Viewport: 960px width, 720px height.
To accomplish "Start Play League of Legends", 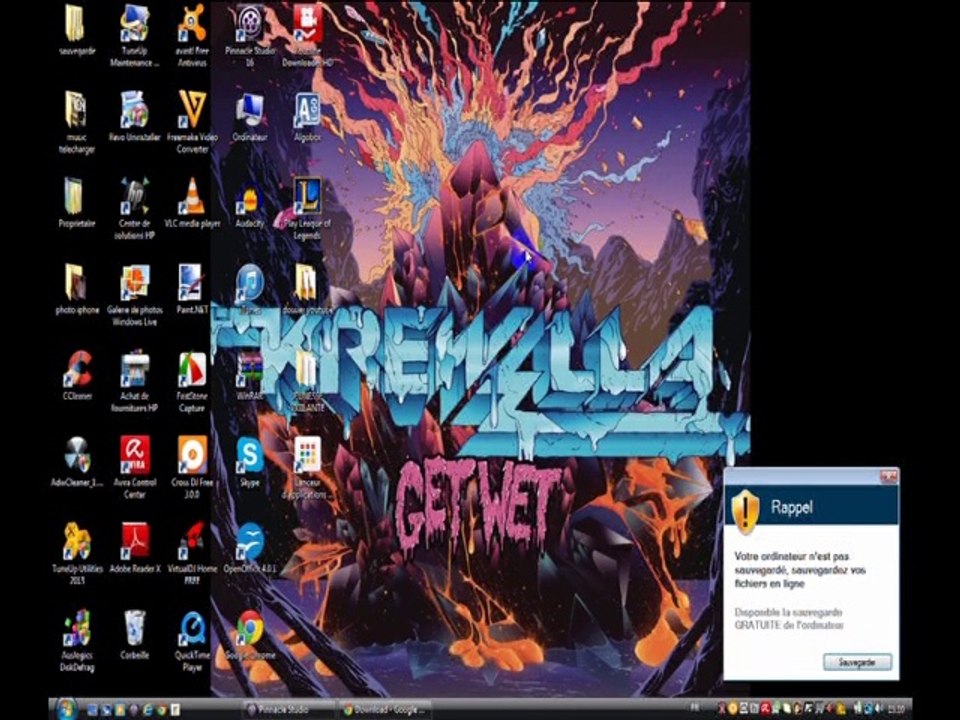I will click(307, 208).
